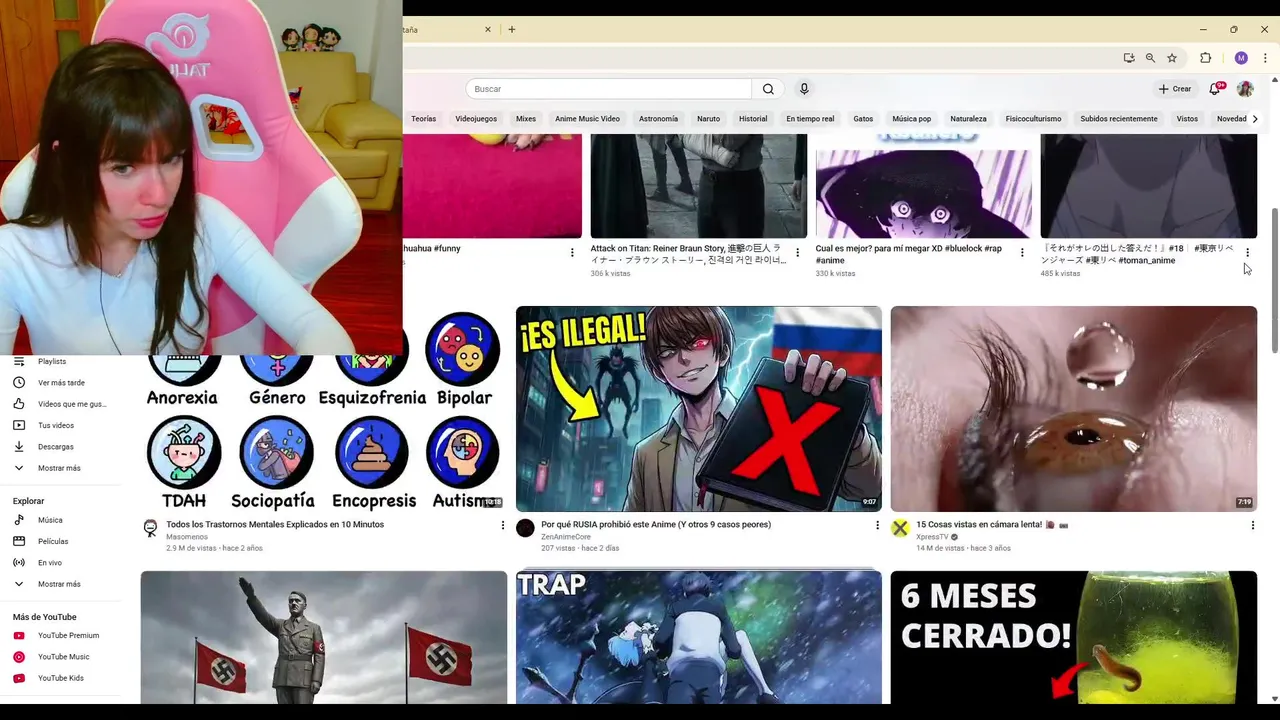Select the Anime Music Video chip
The width and height of the screenshot is (1280, 720).
(587, 119)
